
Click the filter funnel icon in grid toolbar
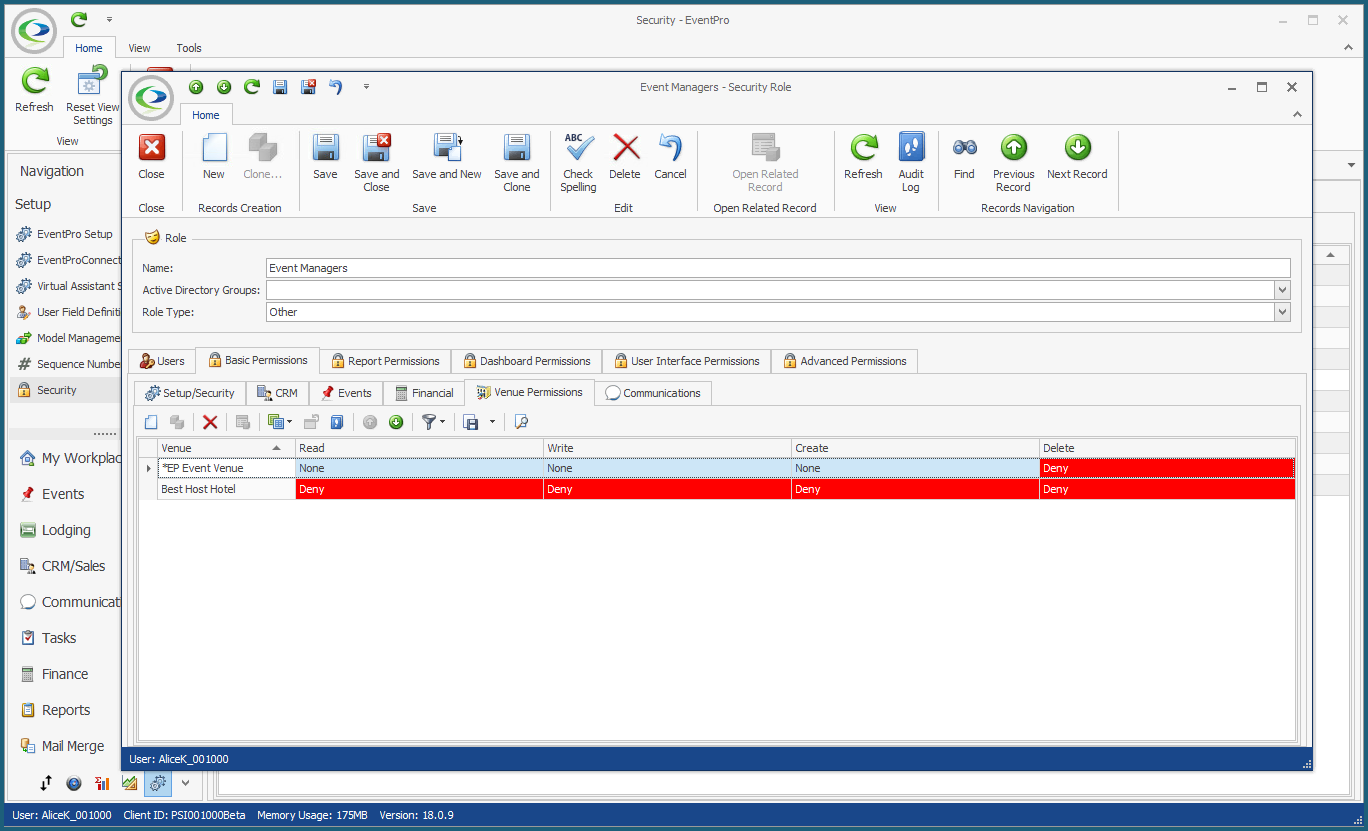429,422
